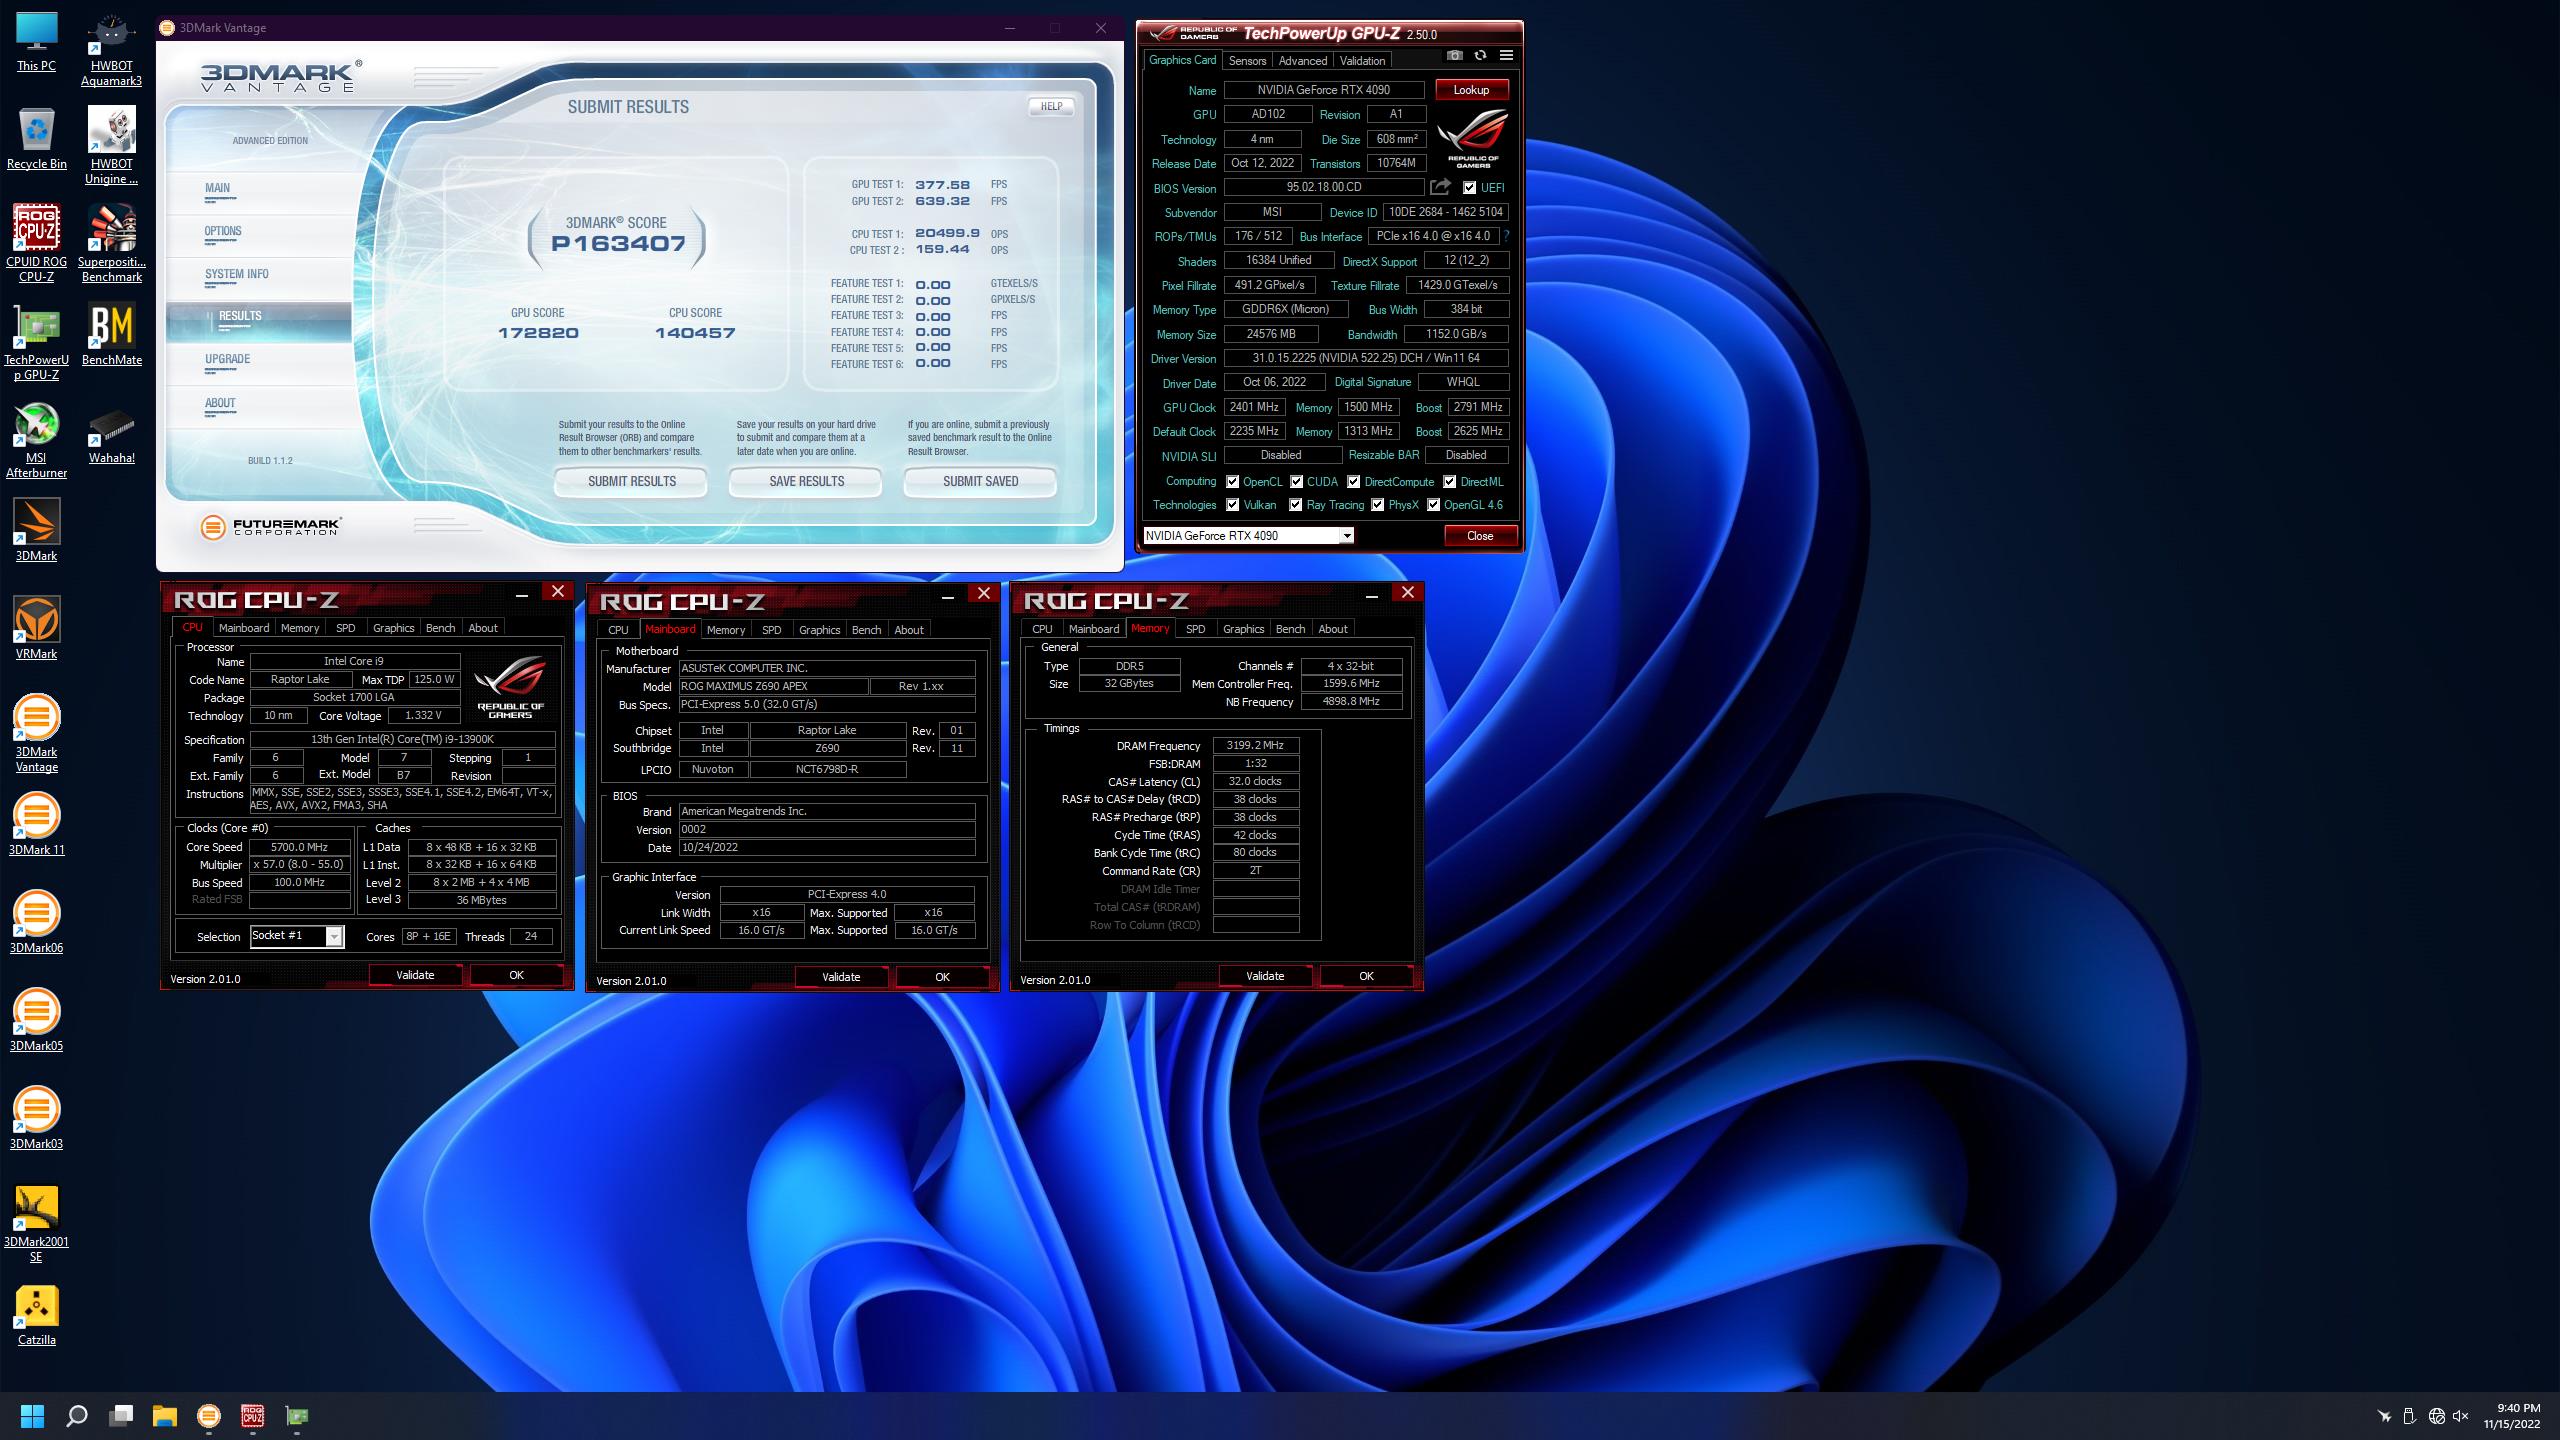Launch 3DMark03 desktop shortcut
This screenshot has height=1440, width=2560.
click(x=37, y=1119)
